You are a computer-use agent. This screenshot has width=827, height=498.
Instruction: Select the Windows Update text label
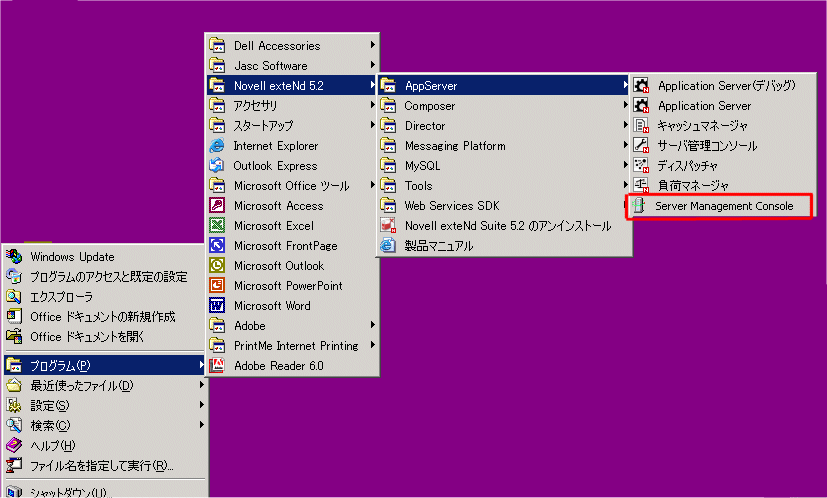72,256
